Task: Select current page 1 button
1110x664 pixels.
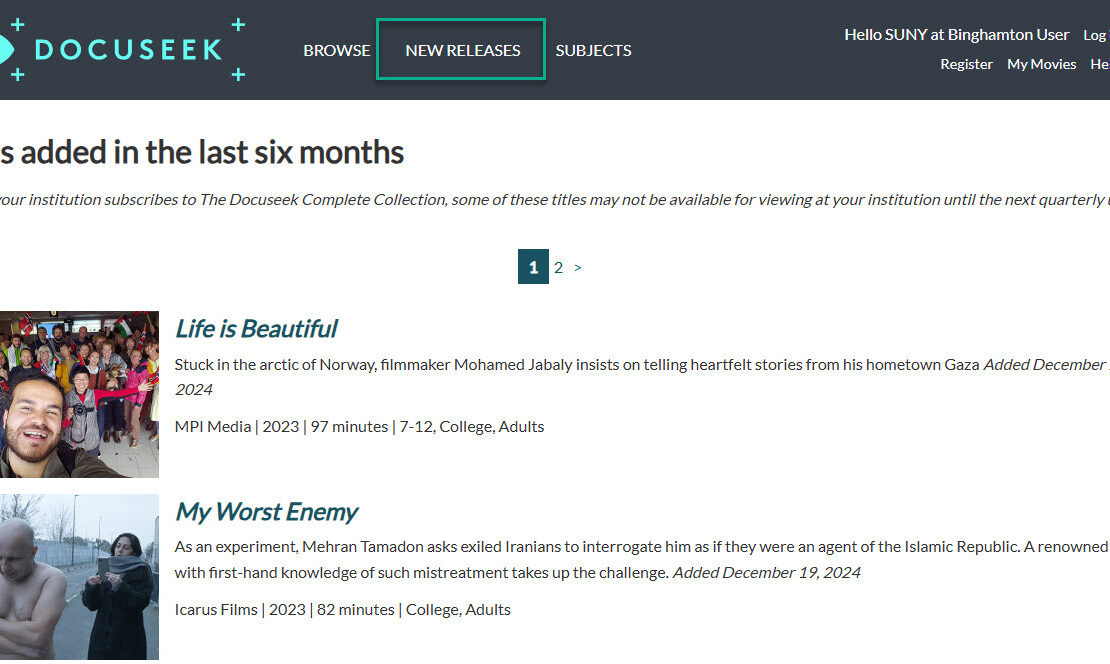Action: tap(533, 266)
